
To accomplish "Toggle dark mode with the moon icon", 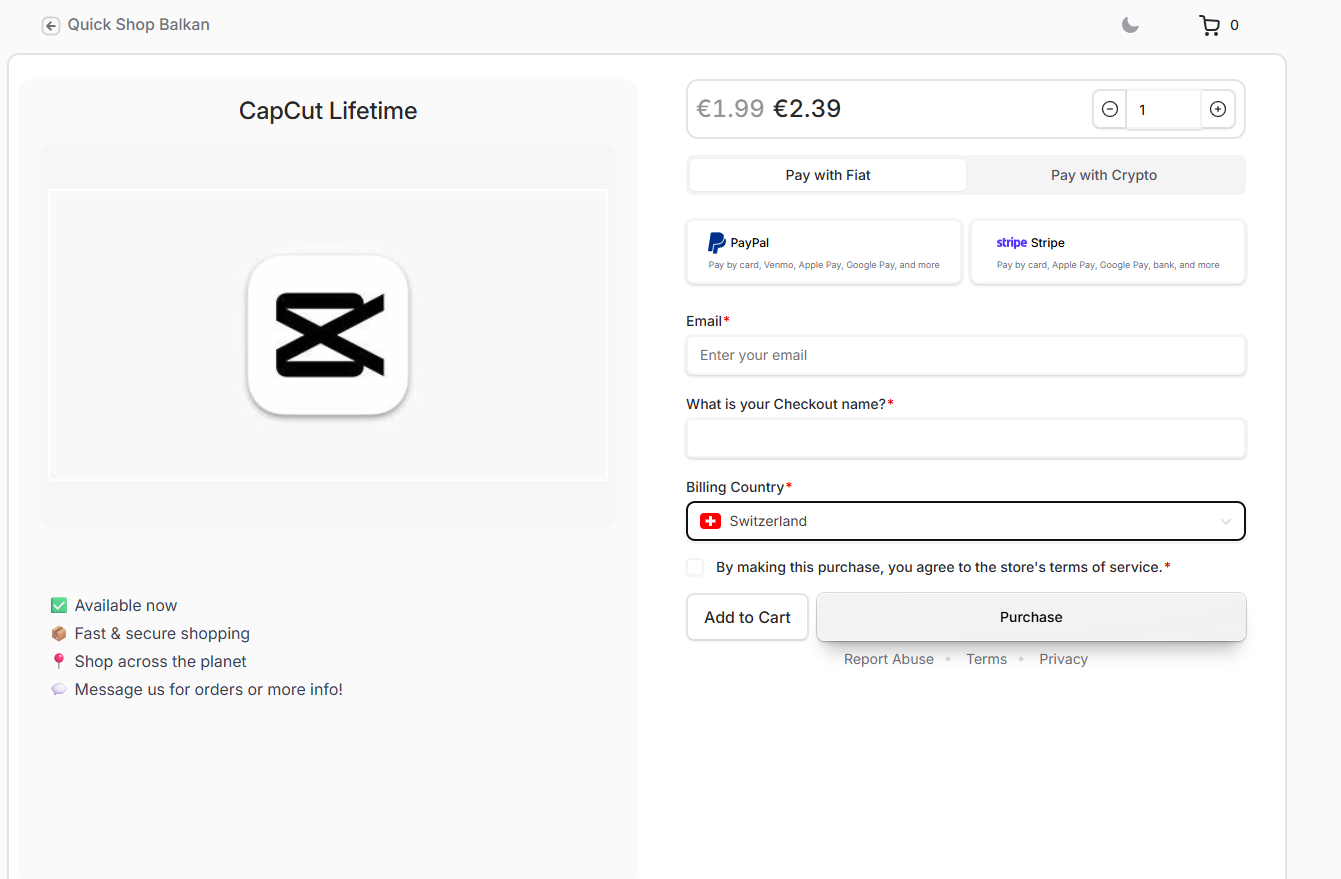I will 1130,25.
